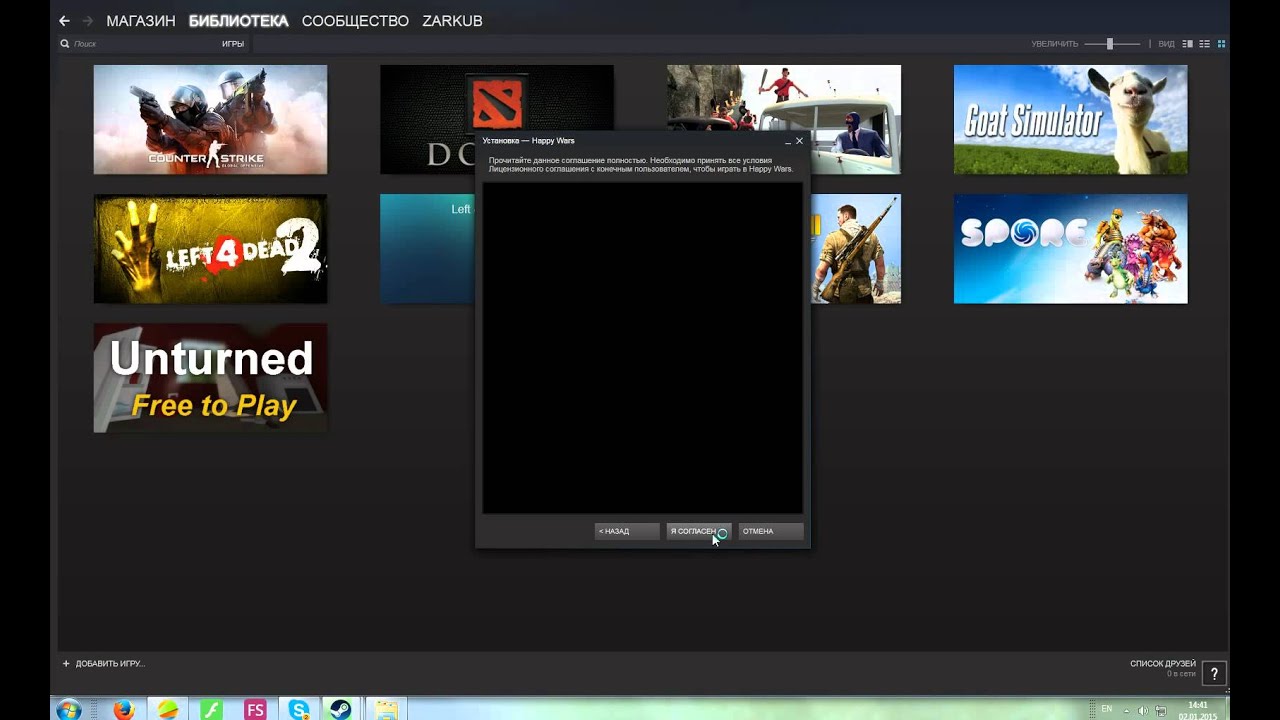Click the Steam taskbar icon
The image size is (1280, 720).
tap(342, 710)
